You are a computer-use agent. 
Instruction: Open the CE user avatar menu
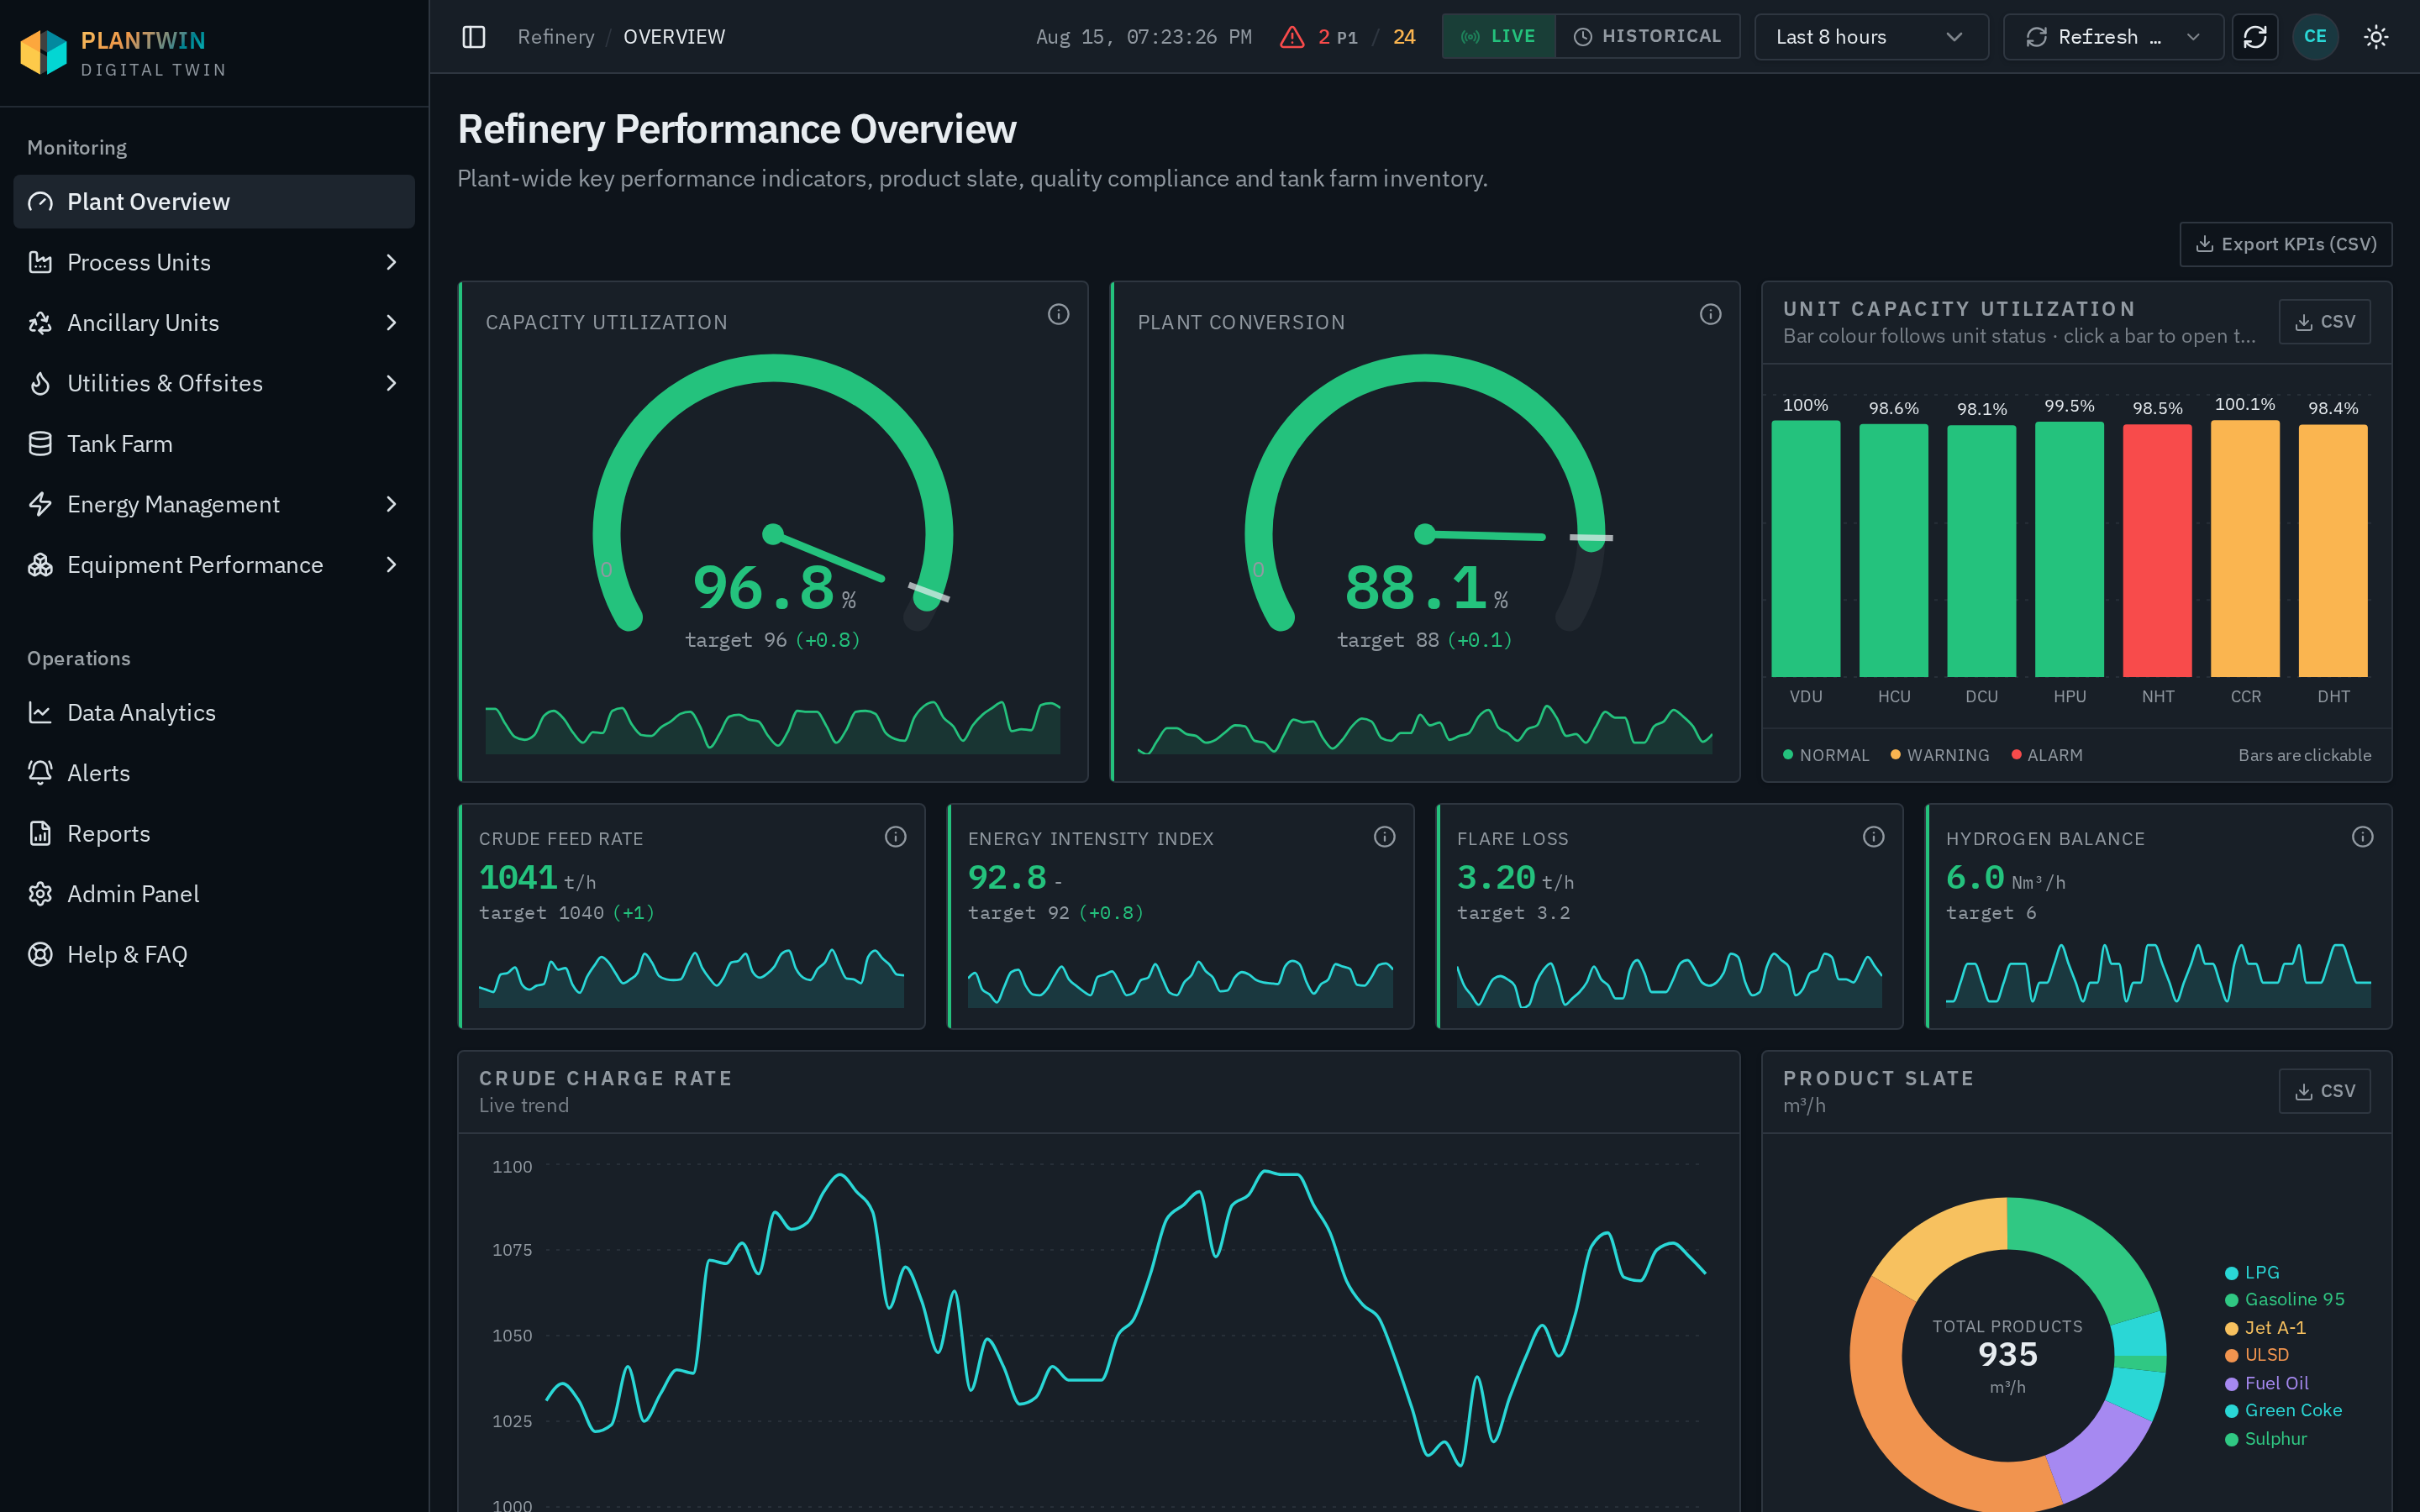(2315, 37)
